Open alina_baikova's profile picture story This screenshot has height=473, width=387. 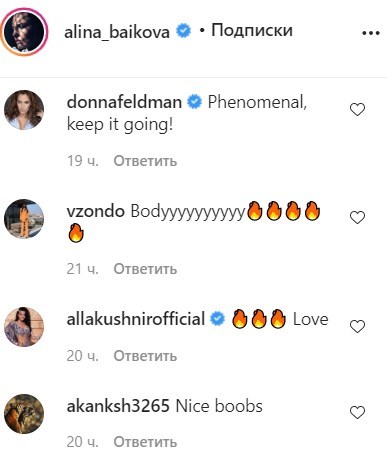(x=24, y=32)
